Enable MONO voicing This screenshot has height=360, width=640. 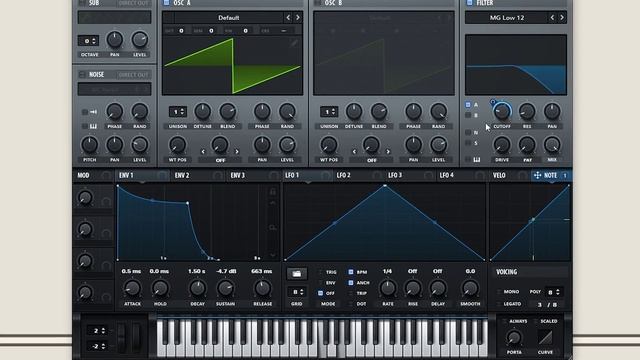pos(499,291)
